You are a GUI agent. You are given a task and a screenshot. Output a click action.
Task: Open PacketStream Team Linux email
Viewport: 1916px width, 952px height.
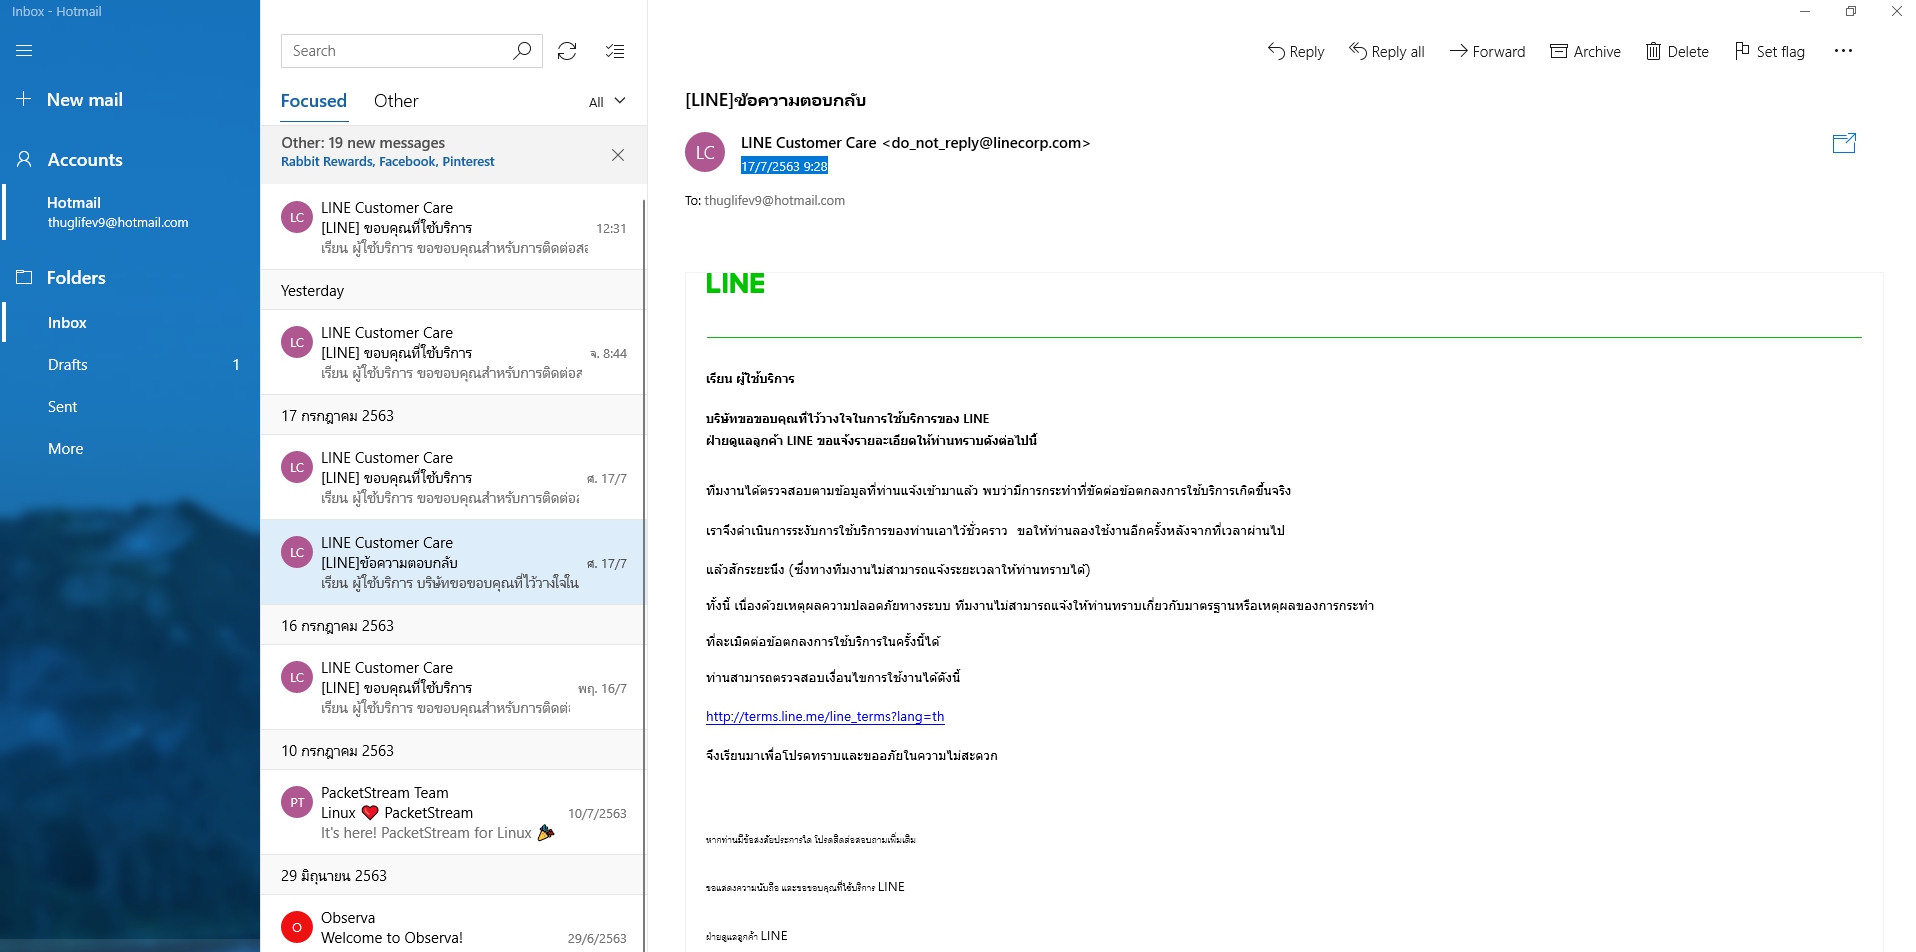(453, 812)
